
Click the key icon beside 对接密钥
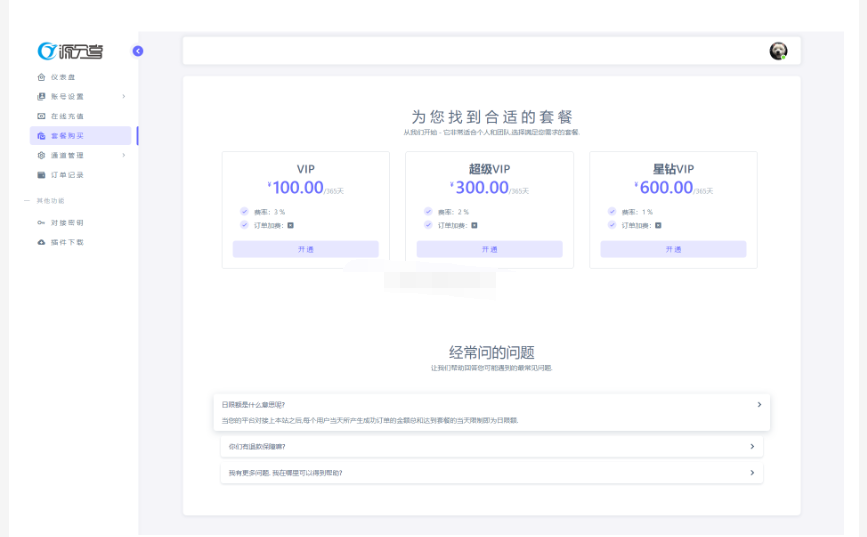click(x=41, y=222)
